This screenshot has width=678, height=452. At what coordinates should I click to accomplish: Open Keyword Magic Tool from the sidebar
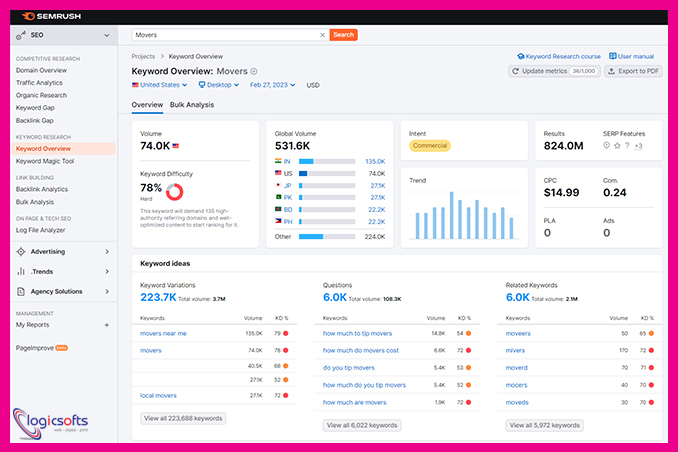(x=45, y=161)
